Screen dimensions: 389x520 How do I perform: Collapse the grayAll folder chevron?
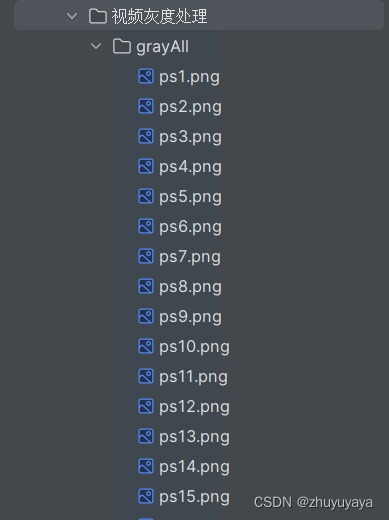click(x=96, y=46)
